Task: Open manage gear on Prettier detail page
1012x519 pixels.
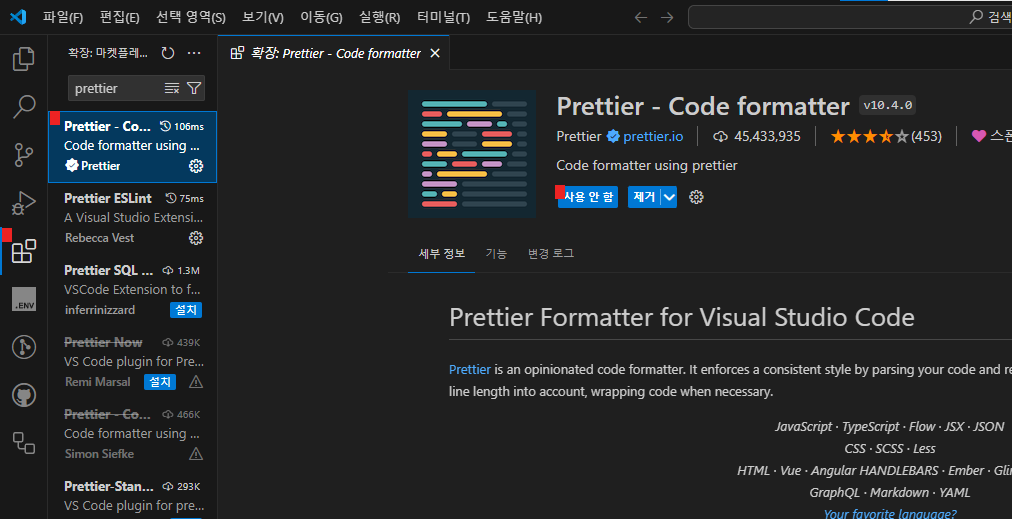Action: coord(696,197)
